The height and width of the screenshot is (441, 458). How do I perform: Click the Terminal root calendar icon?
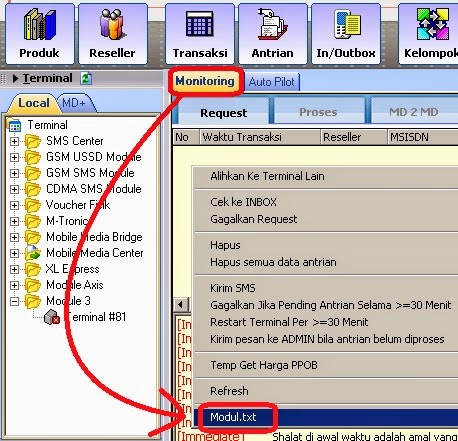15,125
